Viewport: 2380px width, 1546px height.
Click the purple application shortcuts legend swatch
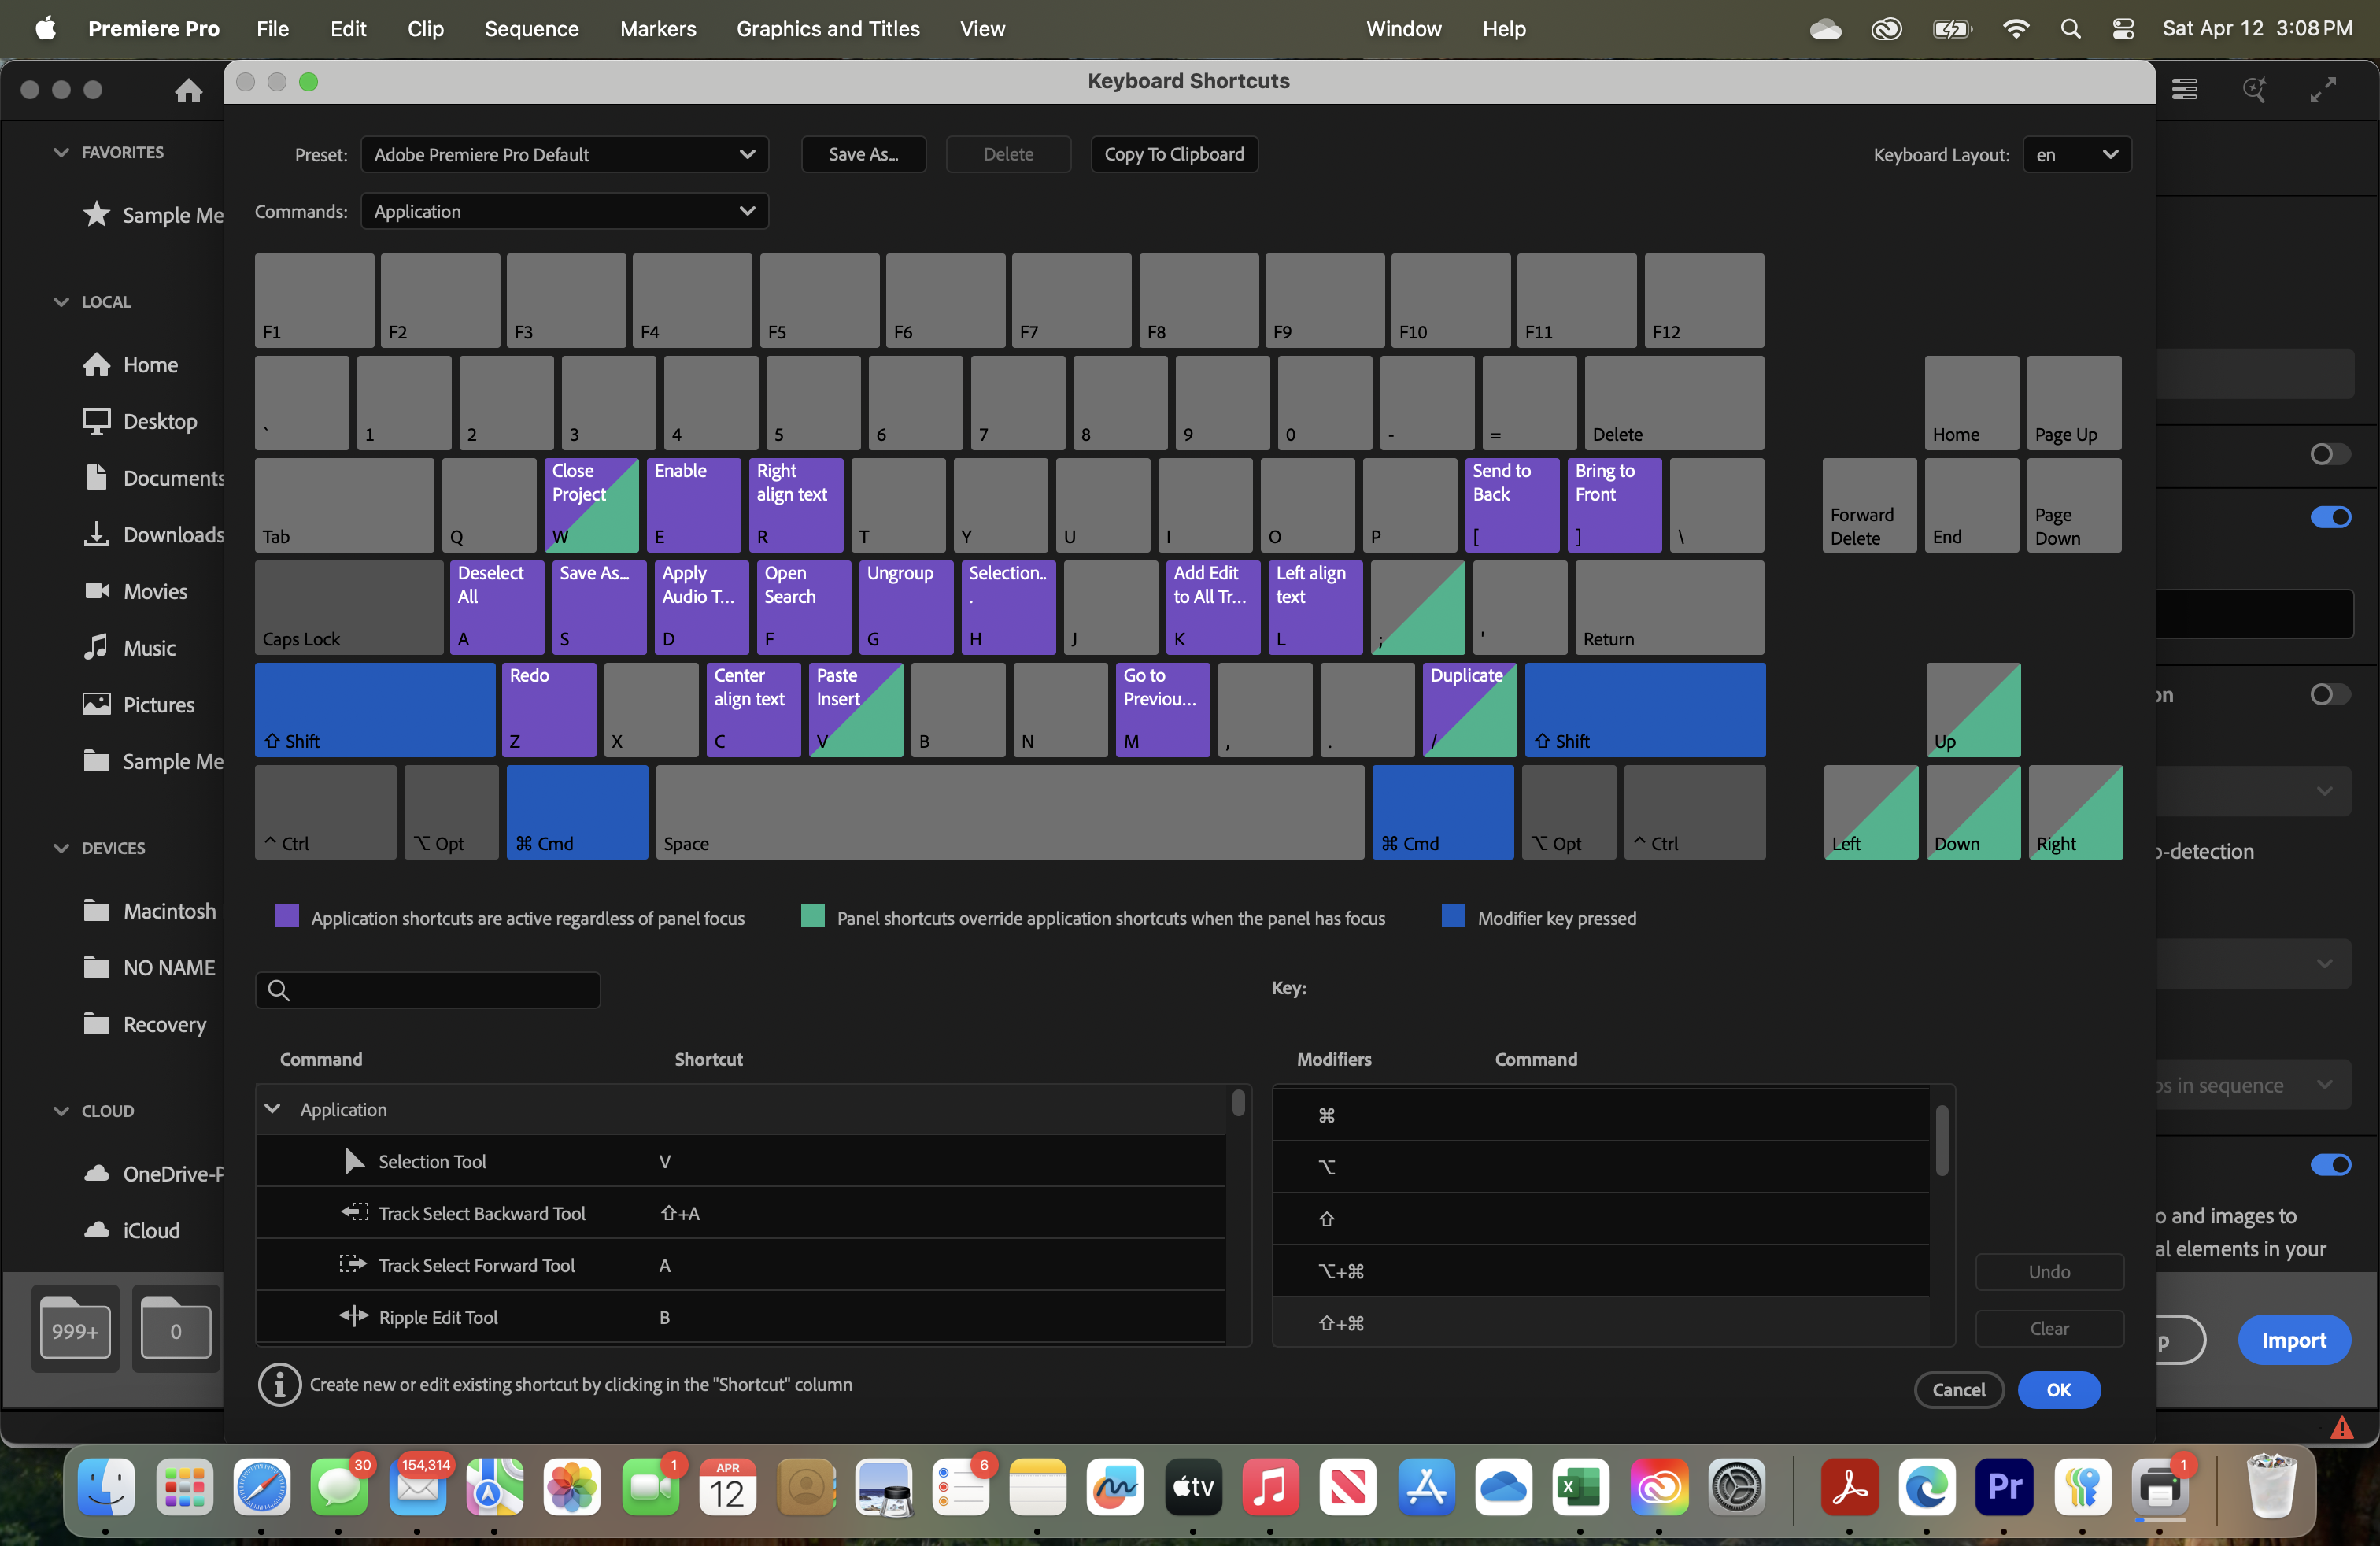point(287,916)
